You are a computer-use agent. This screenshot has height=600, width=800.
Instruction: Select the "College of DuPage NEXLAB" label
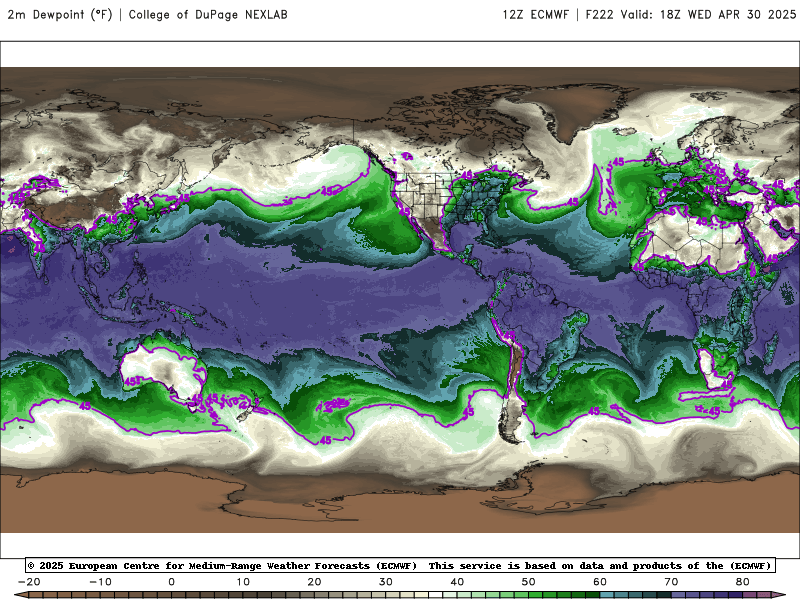208,14
